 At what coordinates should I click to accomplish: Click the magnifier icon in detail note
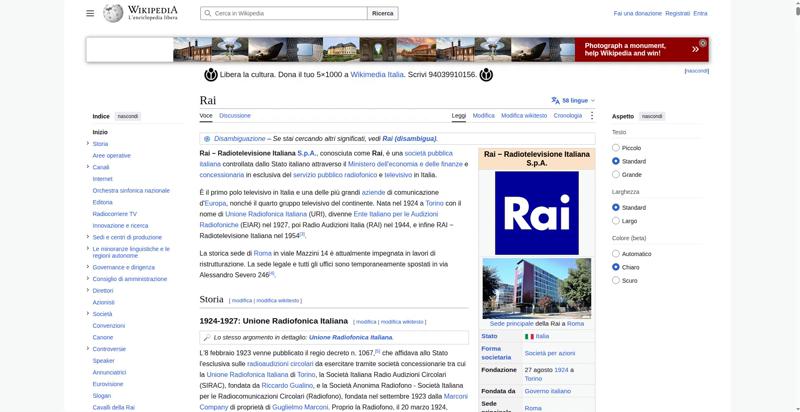point(207,338)
